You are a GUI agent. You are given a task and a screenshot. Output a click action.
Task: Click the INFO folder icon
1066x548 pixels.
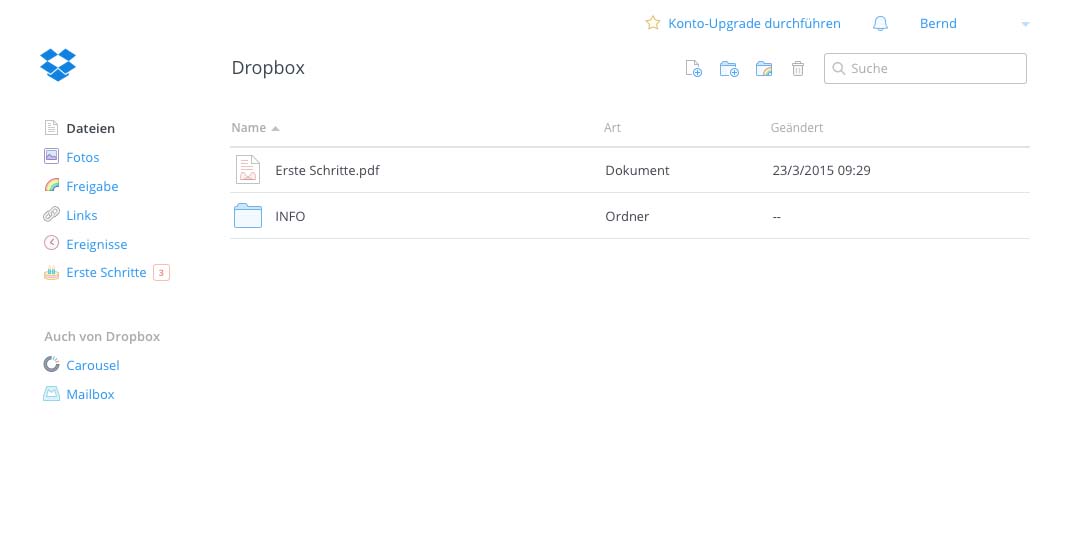(247, 216)
